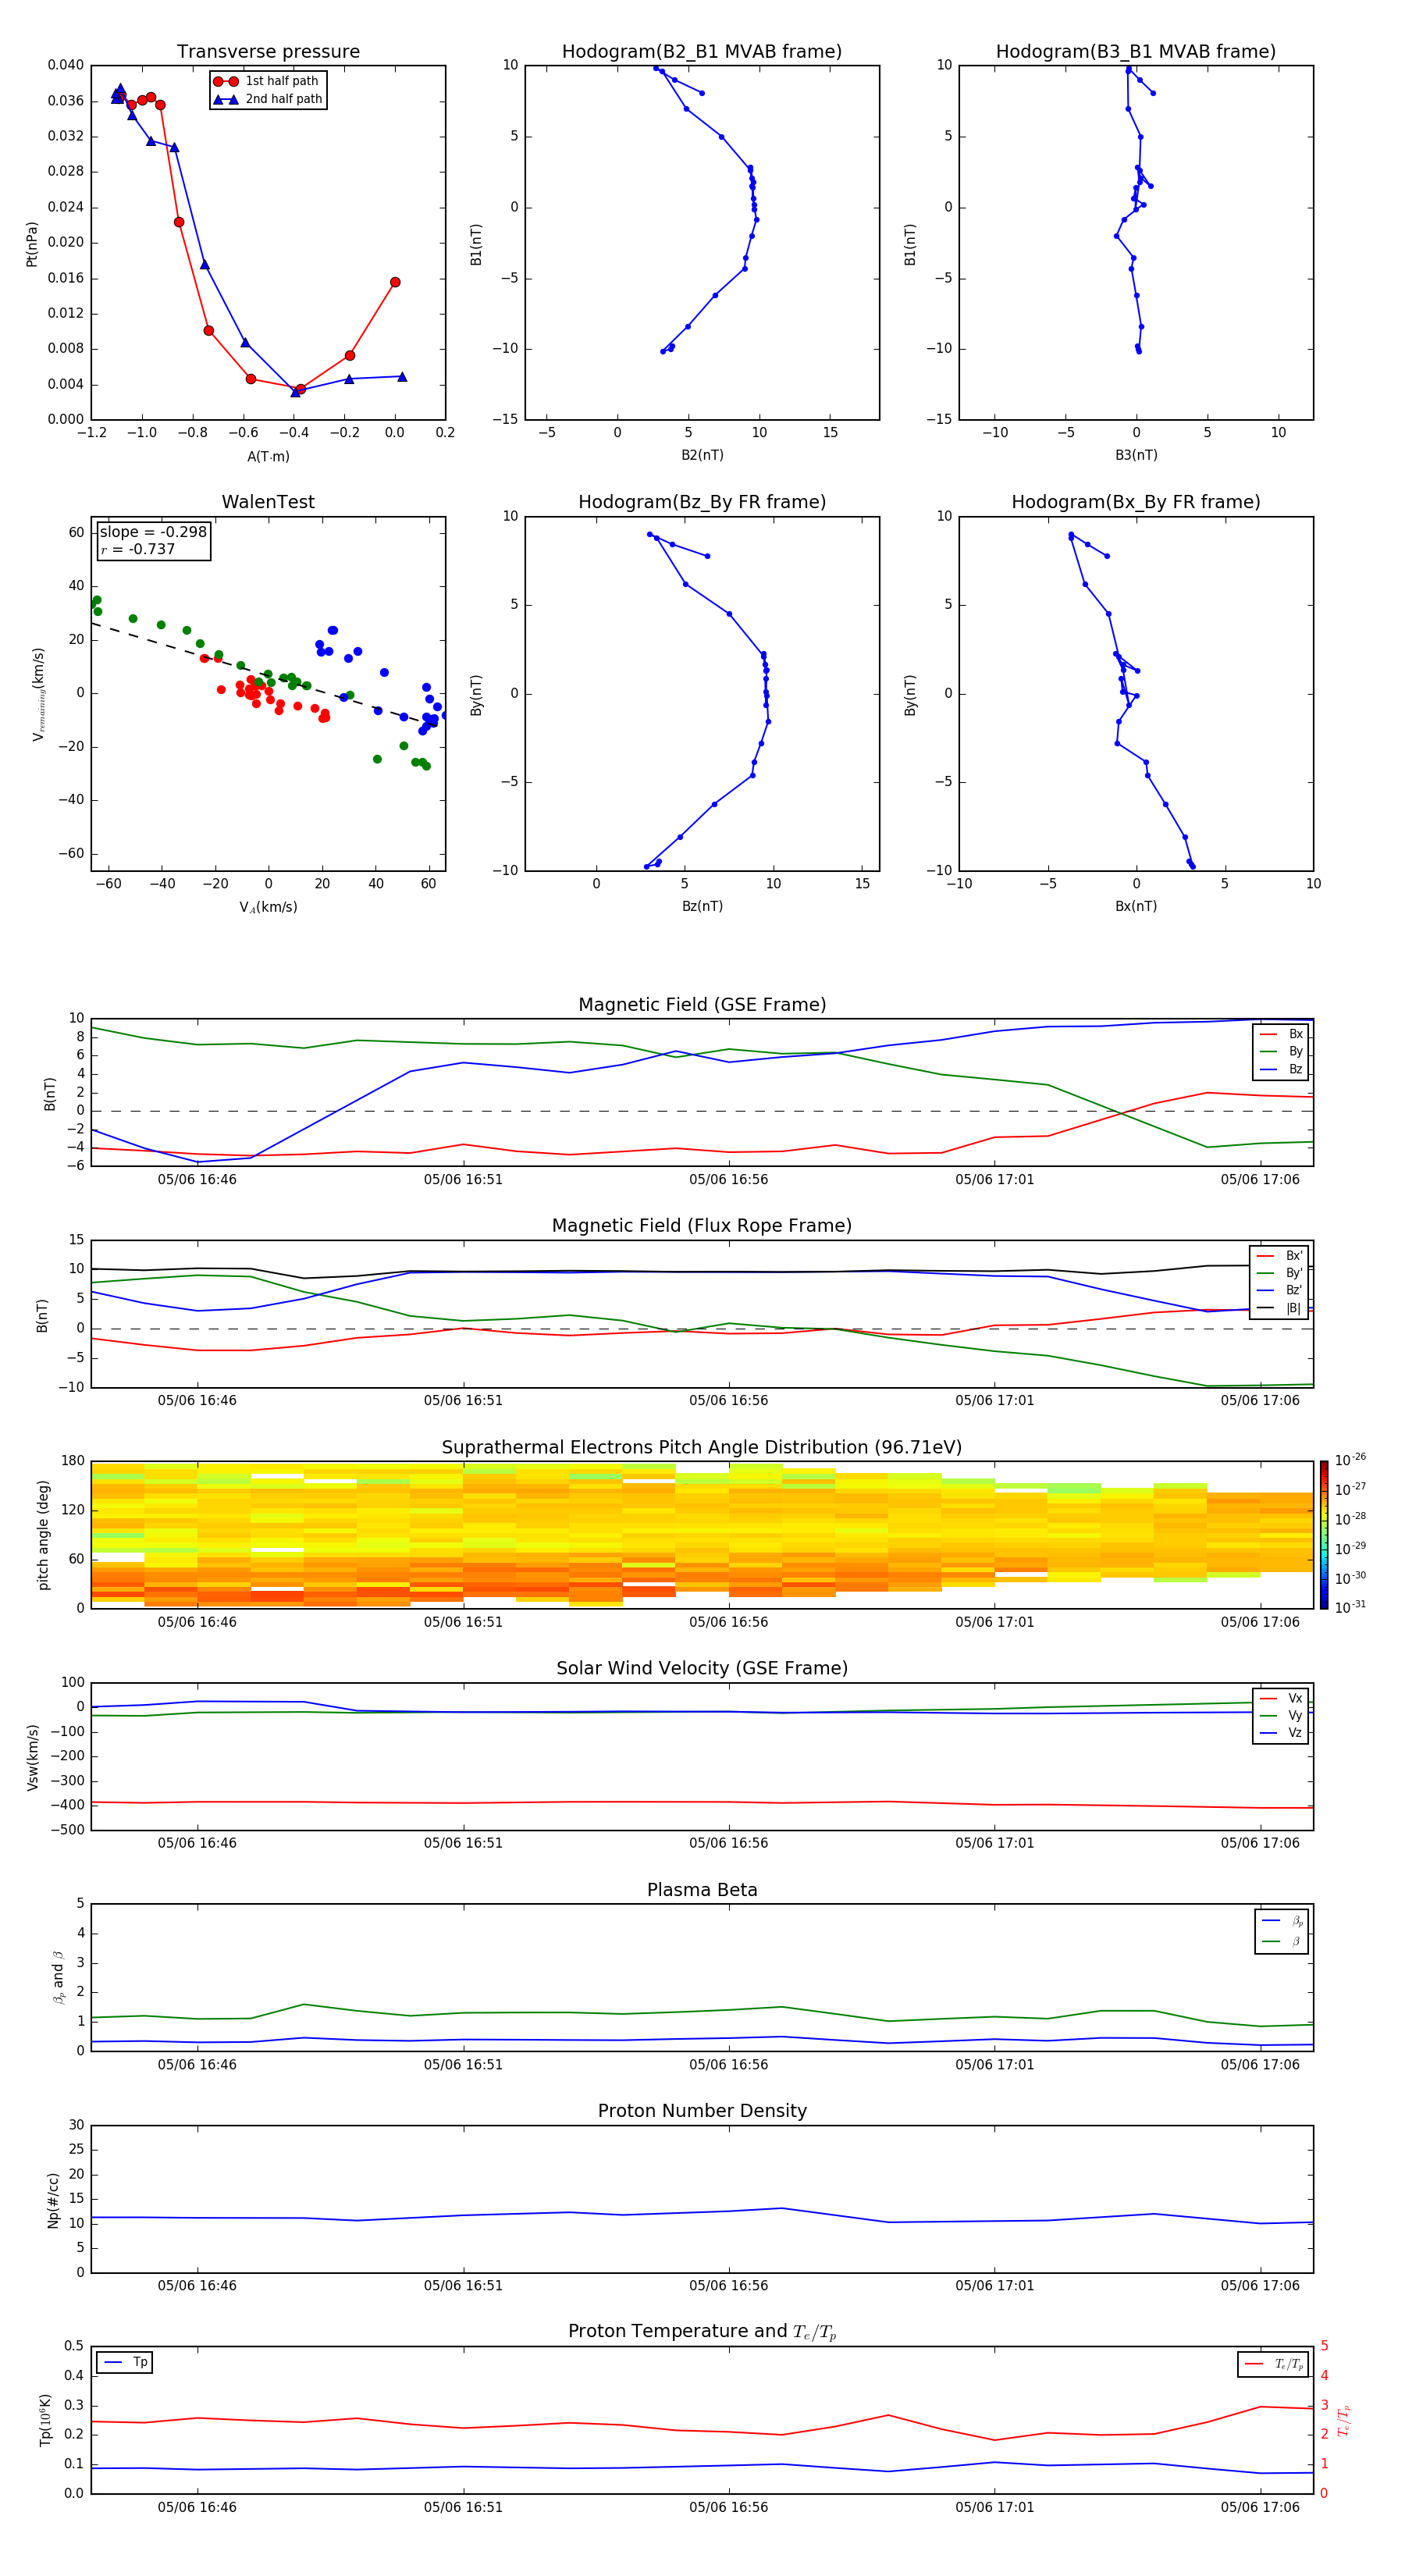The image size is (1405, 2576).
Task: Click Suprathermal Electrons Pitch Angle Distribution title
Action: point(702,1447)
